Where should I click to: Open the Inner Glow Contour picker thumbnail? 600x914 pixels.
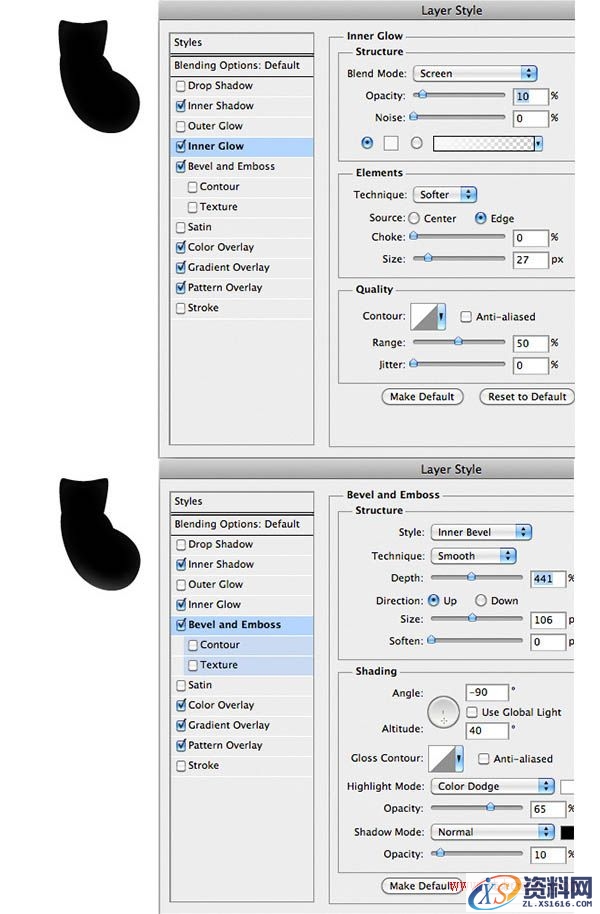point(424,317)
